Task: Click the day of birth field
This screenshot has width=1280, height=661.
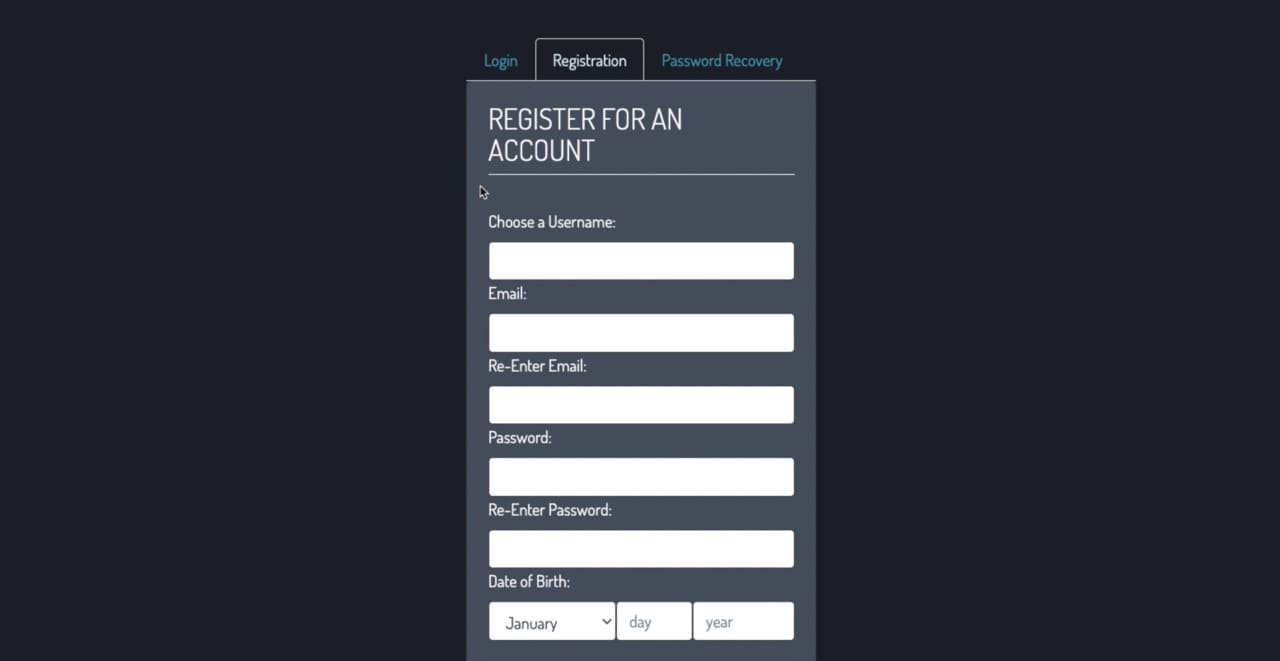Action: click(654, 622)
